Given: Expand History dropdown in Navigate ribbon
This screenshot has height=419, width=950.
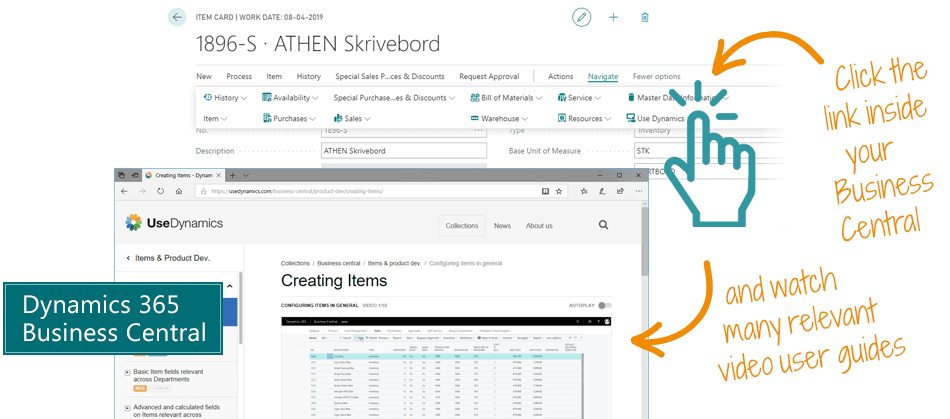Looking at the screenshot, I should tap(225, 97).
